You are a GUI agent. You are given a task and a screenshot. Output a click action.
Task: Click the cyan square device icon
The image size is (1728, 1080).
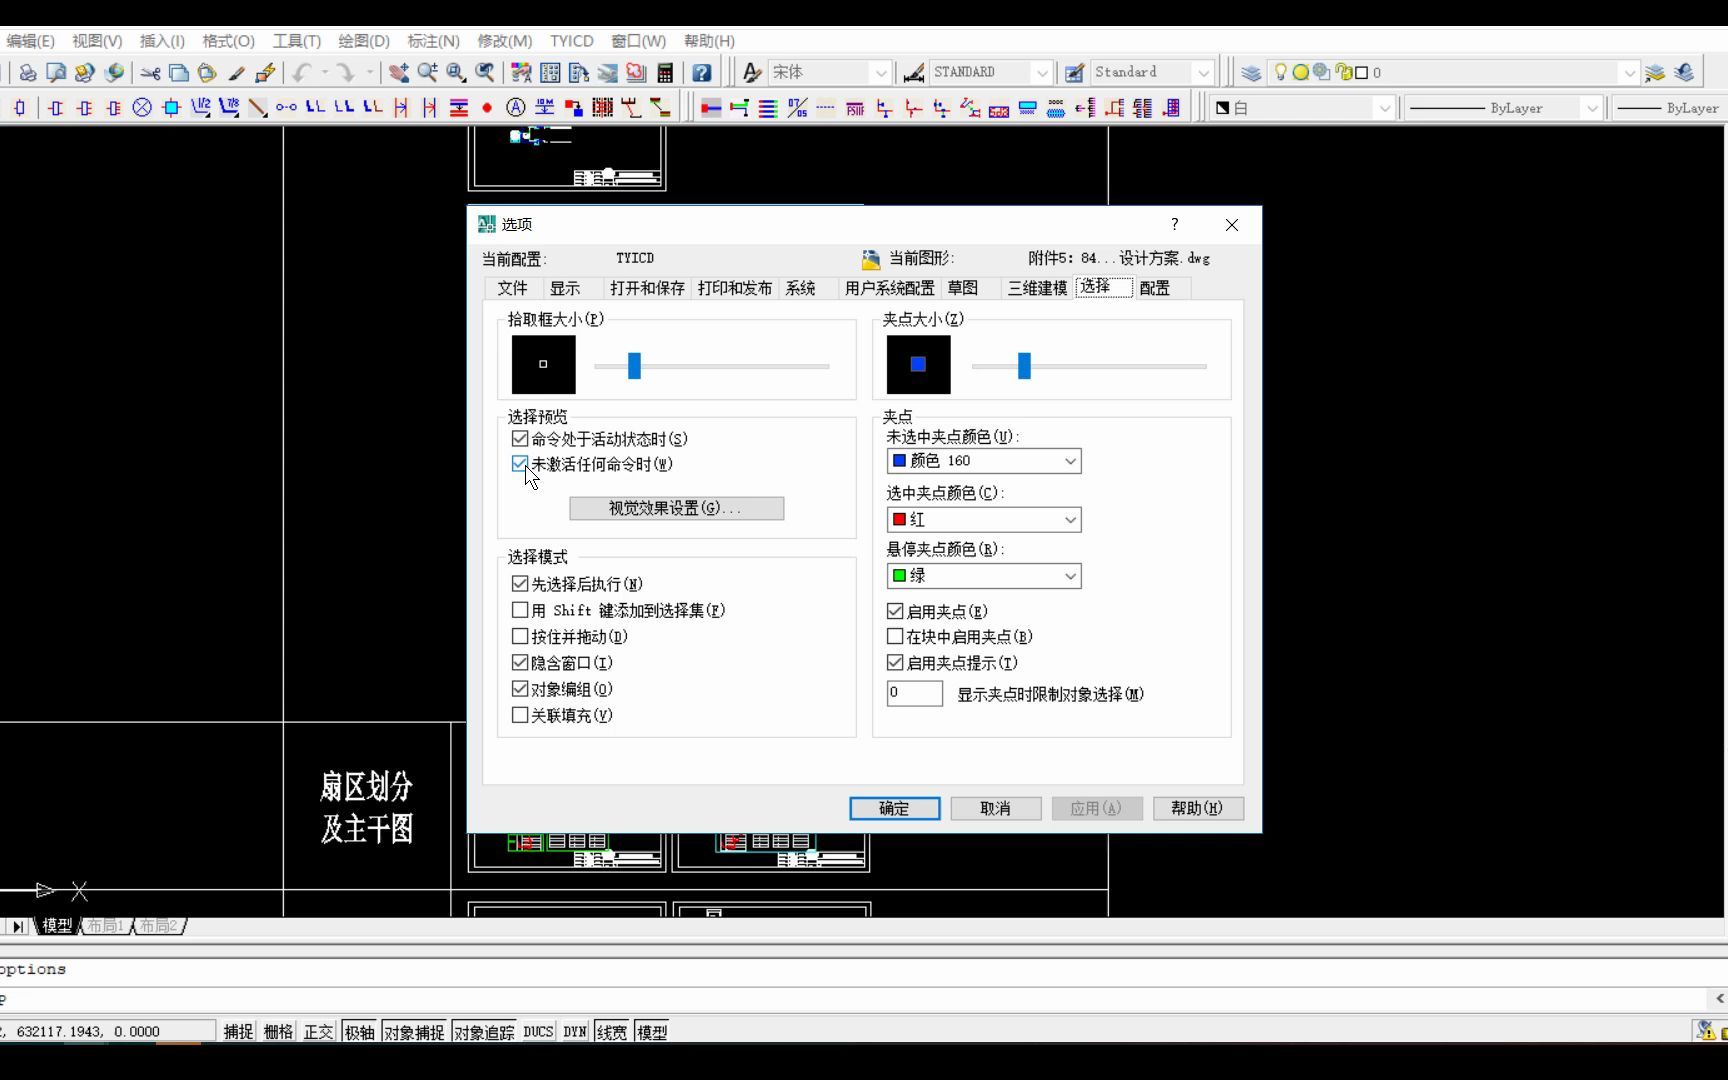click(x=171, y=107)
